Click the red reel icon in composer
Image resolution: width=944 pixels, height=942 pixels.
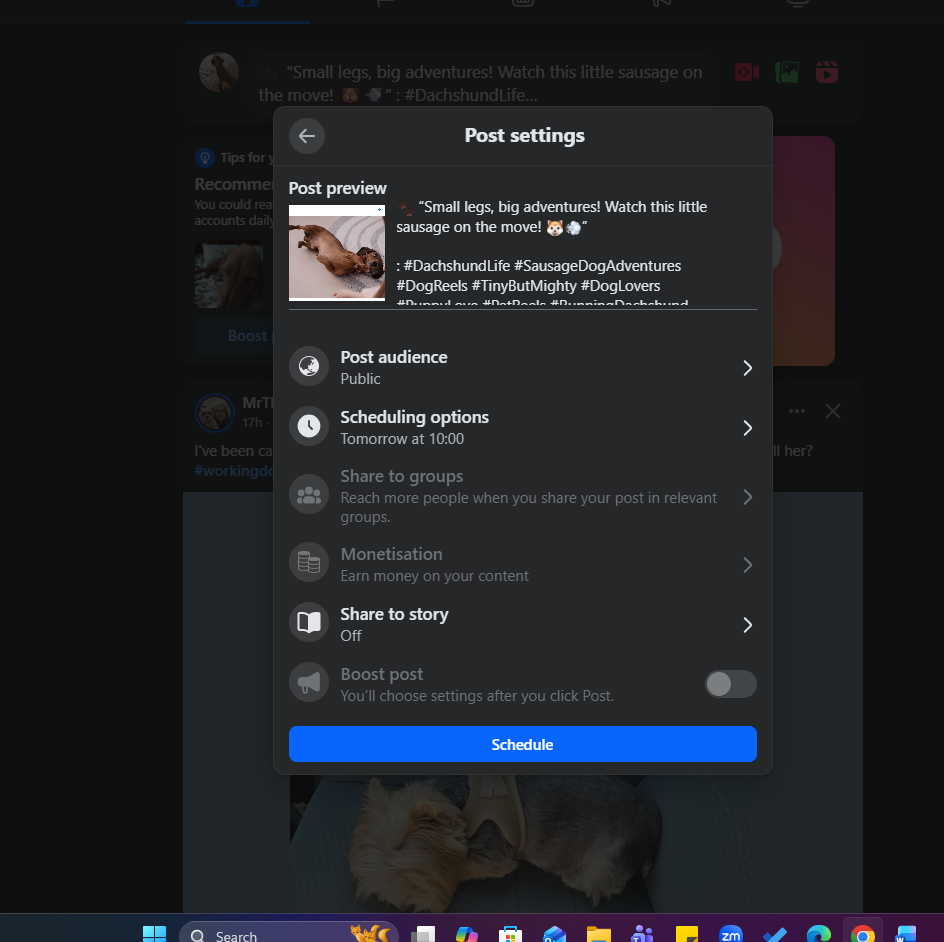[827, 72]
